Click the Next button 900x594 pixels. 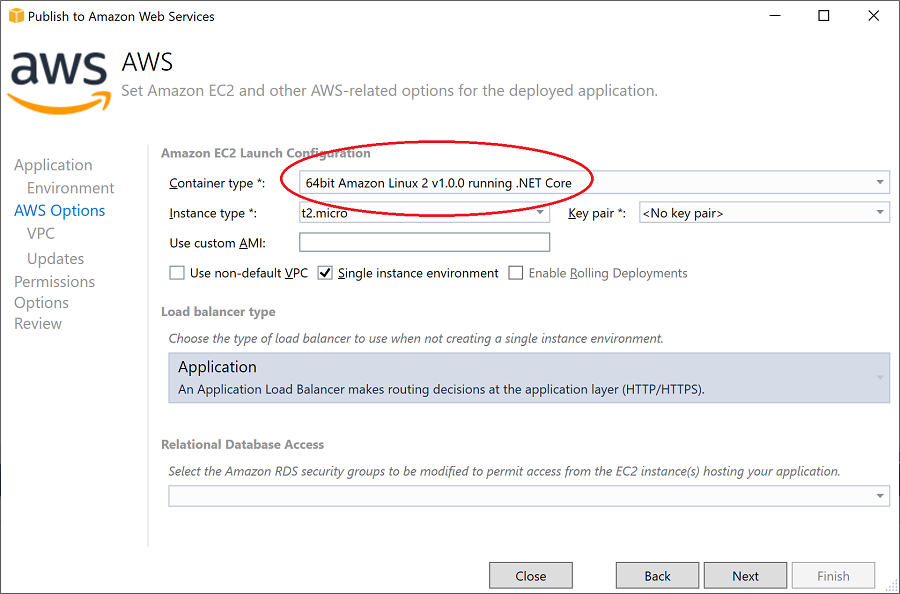(745, 575)
